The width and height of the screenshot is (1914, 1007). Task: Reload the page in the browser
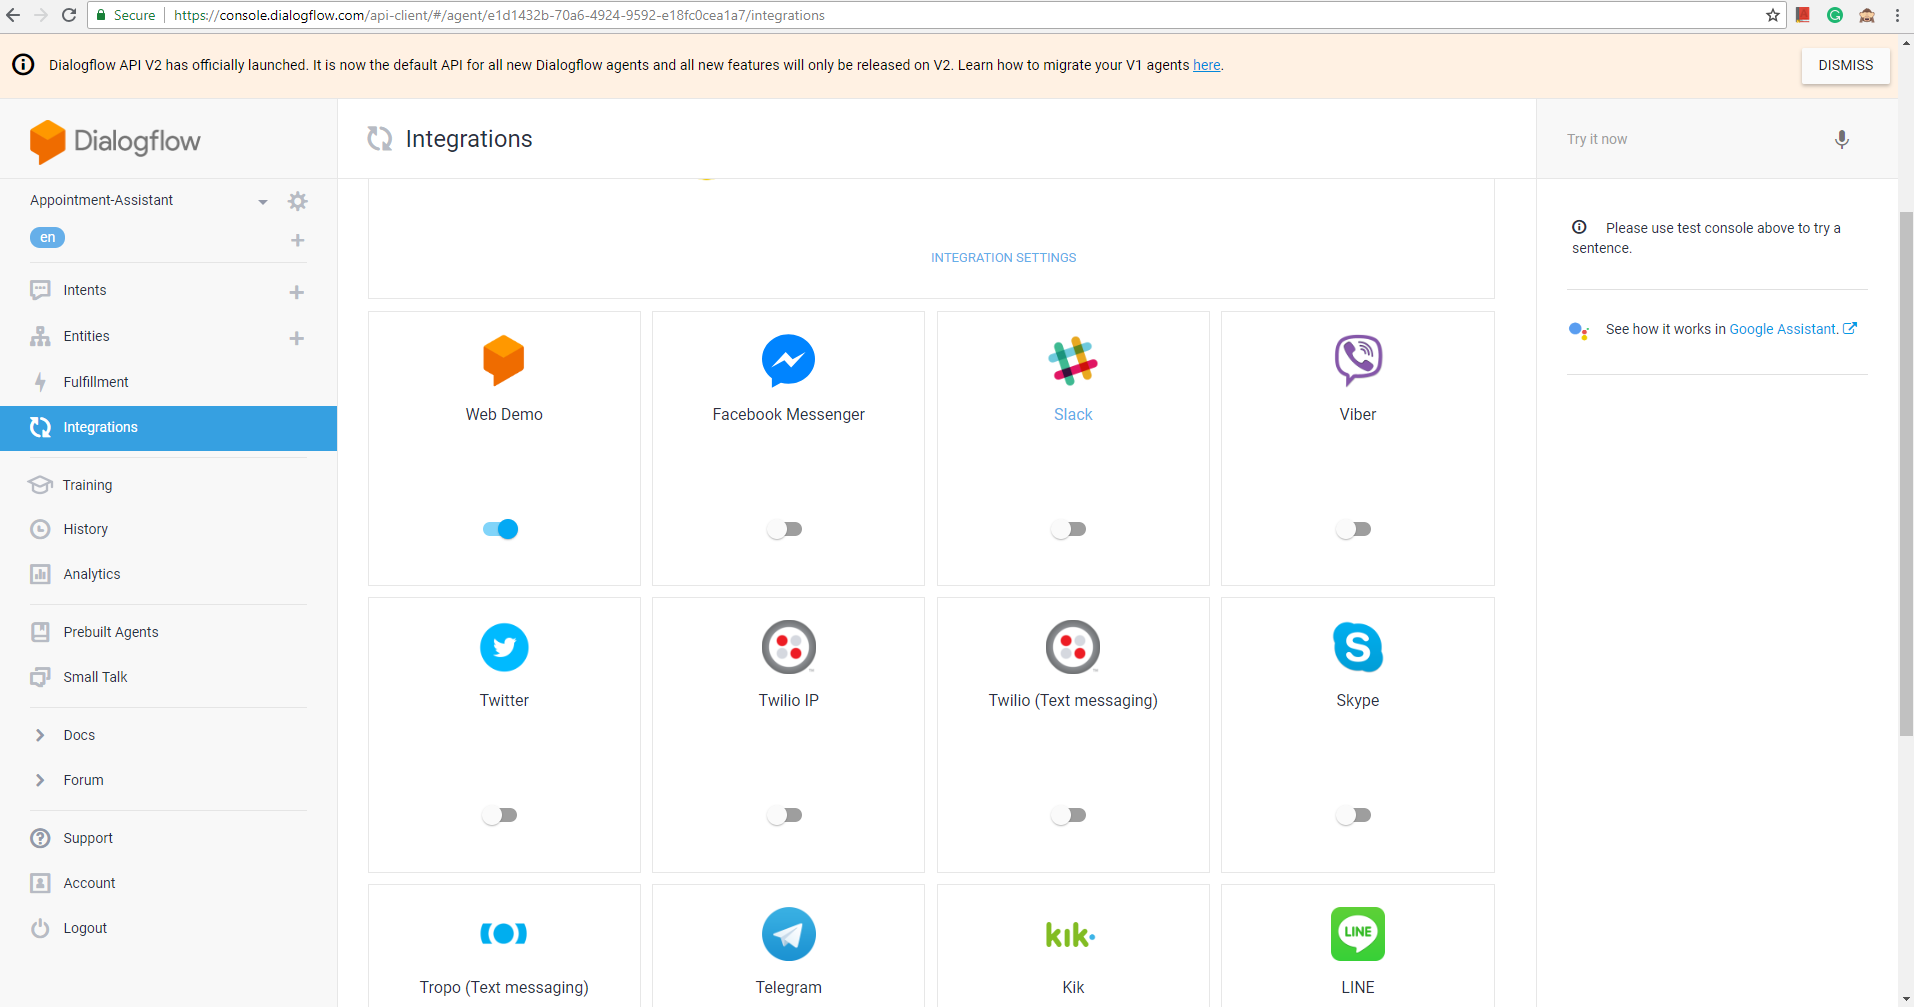pos(69,15)
